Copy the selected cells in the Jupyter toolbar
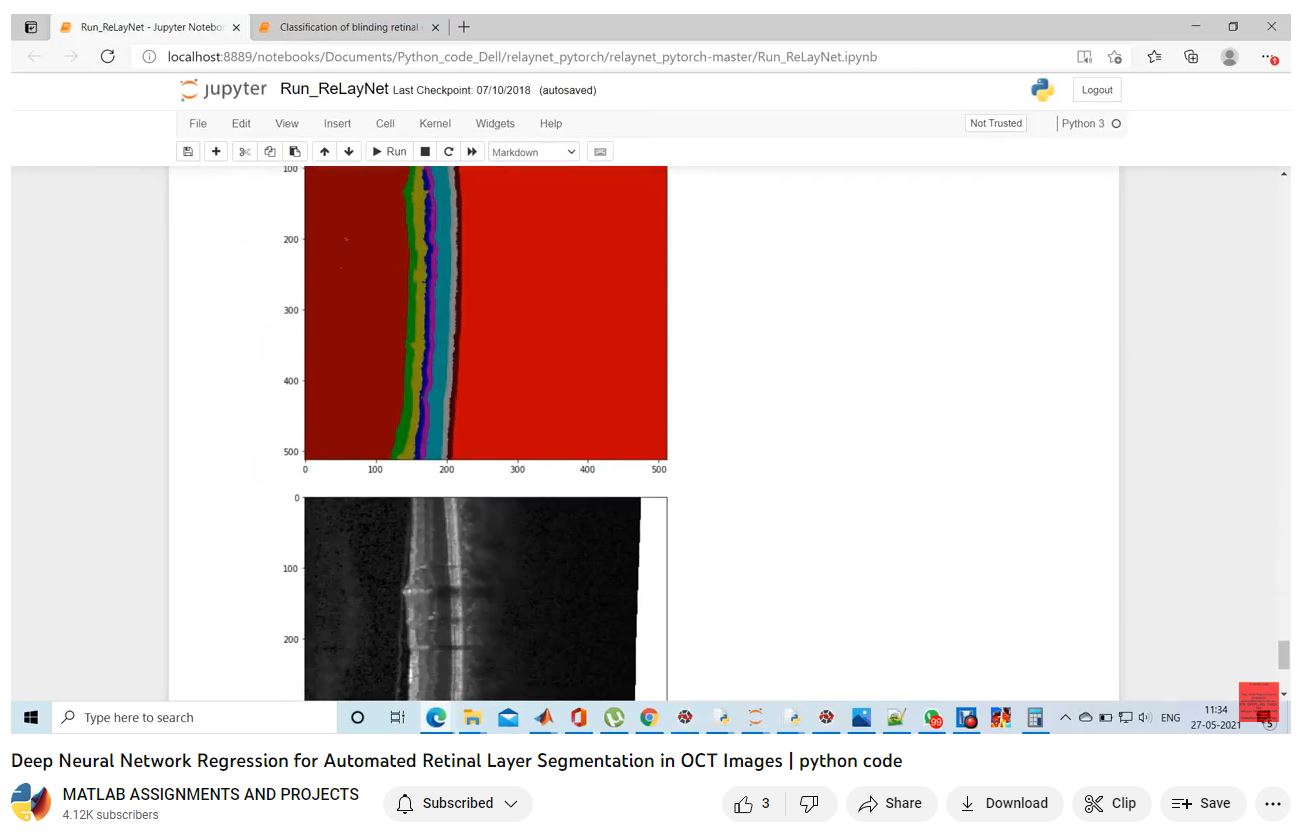This screenshot has height=837, width=1303. 270,152
